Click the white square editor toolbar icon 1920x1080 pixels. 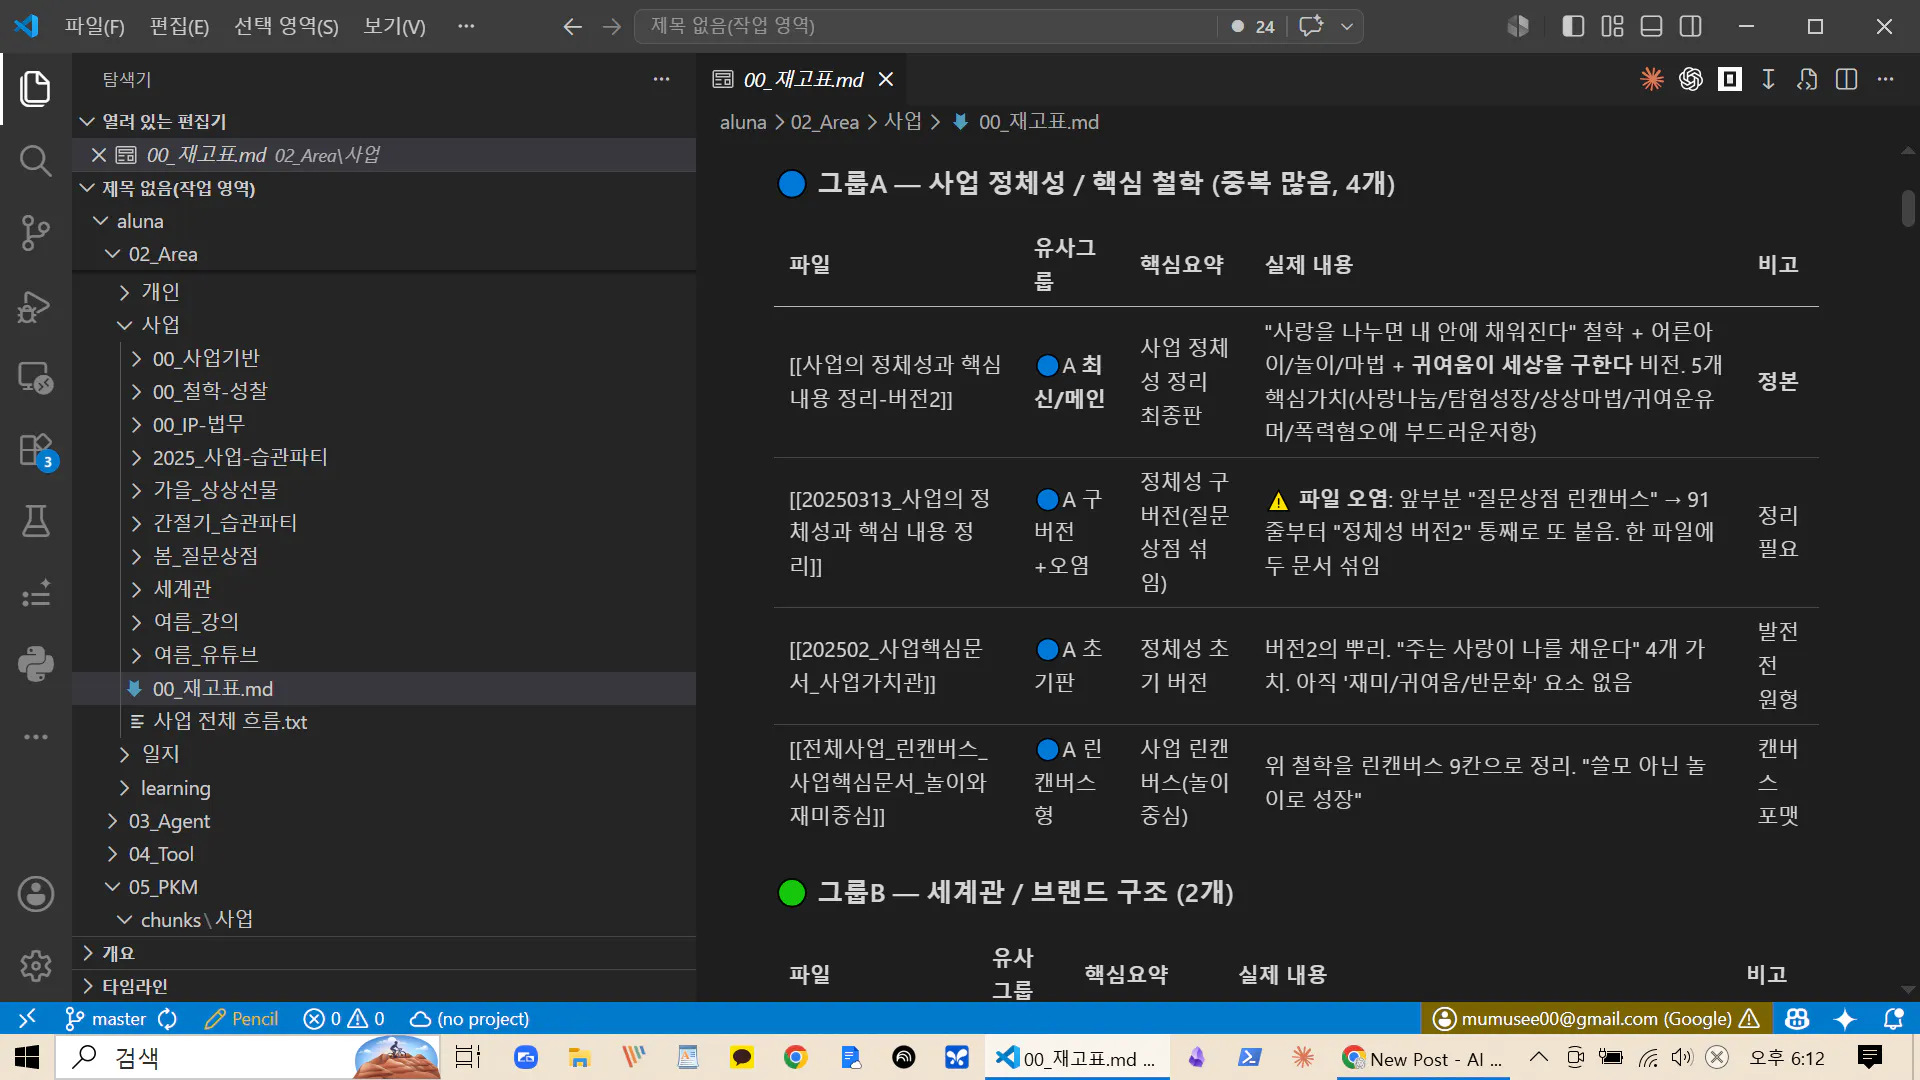(x=1730, y=79)
